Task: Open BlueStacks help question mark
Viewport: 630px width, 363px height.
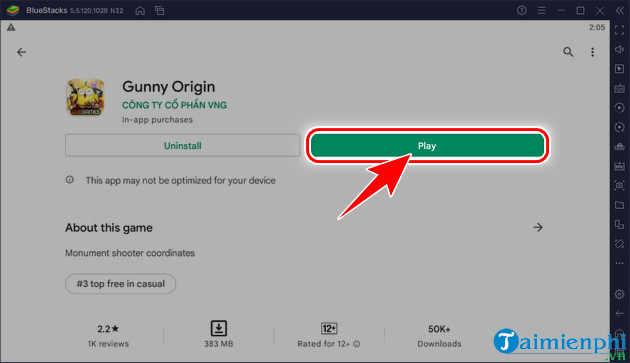Action: [522, 10]
